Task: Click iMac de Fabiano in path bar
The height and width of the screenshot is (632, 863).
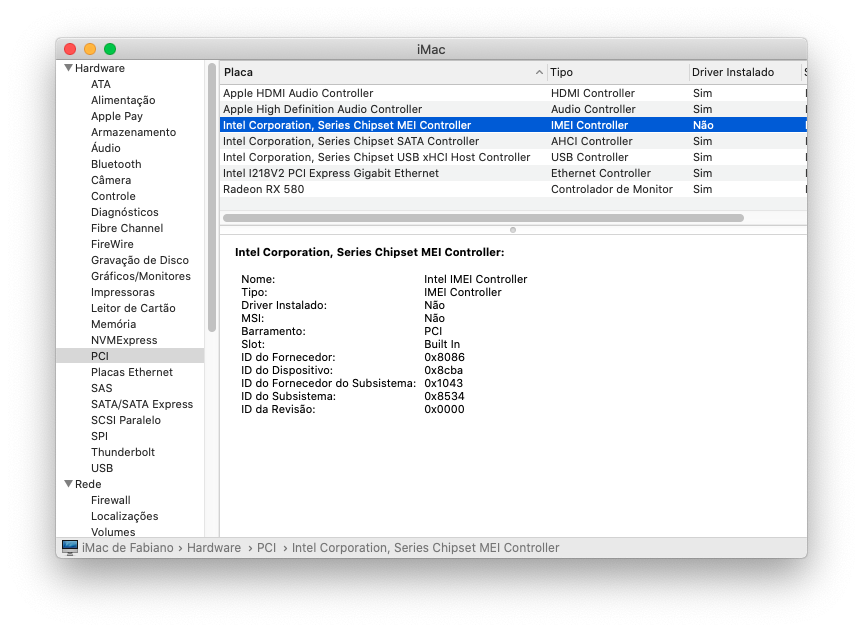Action: coord(128,548)
